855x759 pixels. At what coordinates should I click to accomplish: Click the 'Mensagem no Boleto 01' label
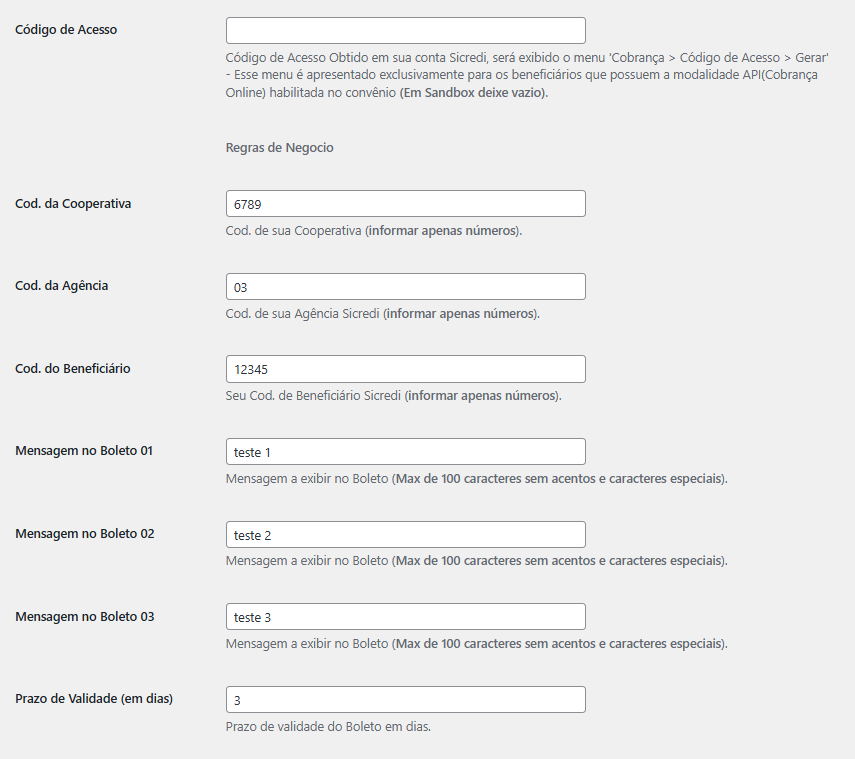[84, 451]
